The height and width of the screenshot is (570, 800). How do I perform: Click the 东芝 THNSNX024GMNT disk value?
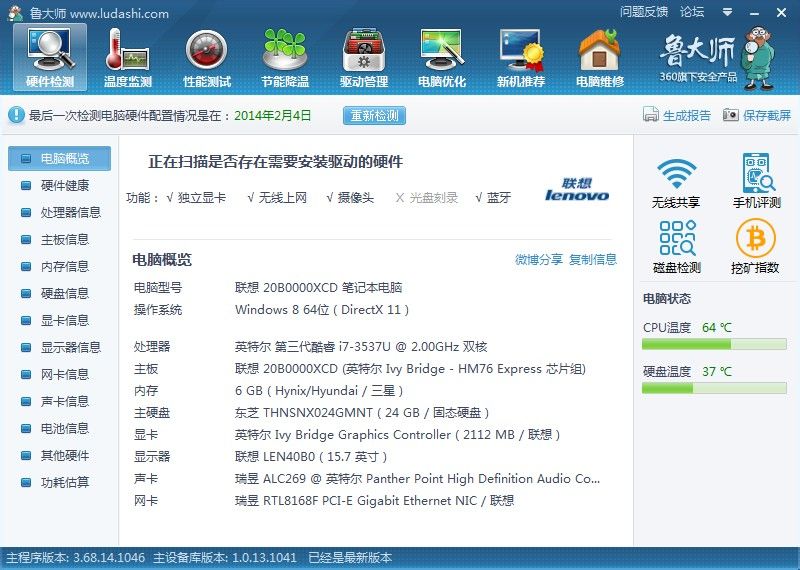point(362,413)
